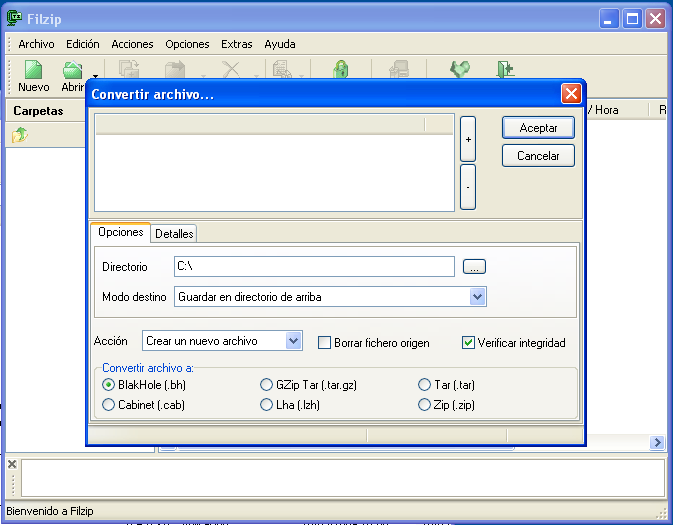Select Tar (.tar) format

(424, 385)
